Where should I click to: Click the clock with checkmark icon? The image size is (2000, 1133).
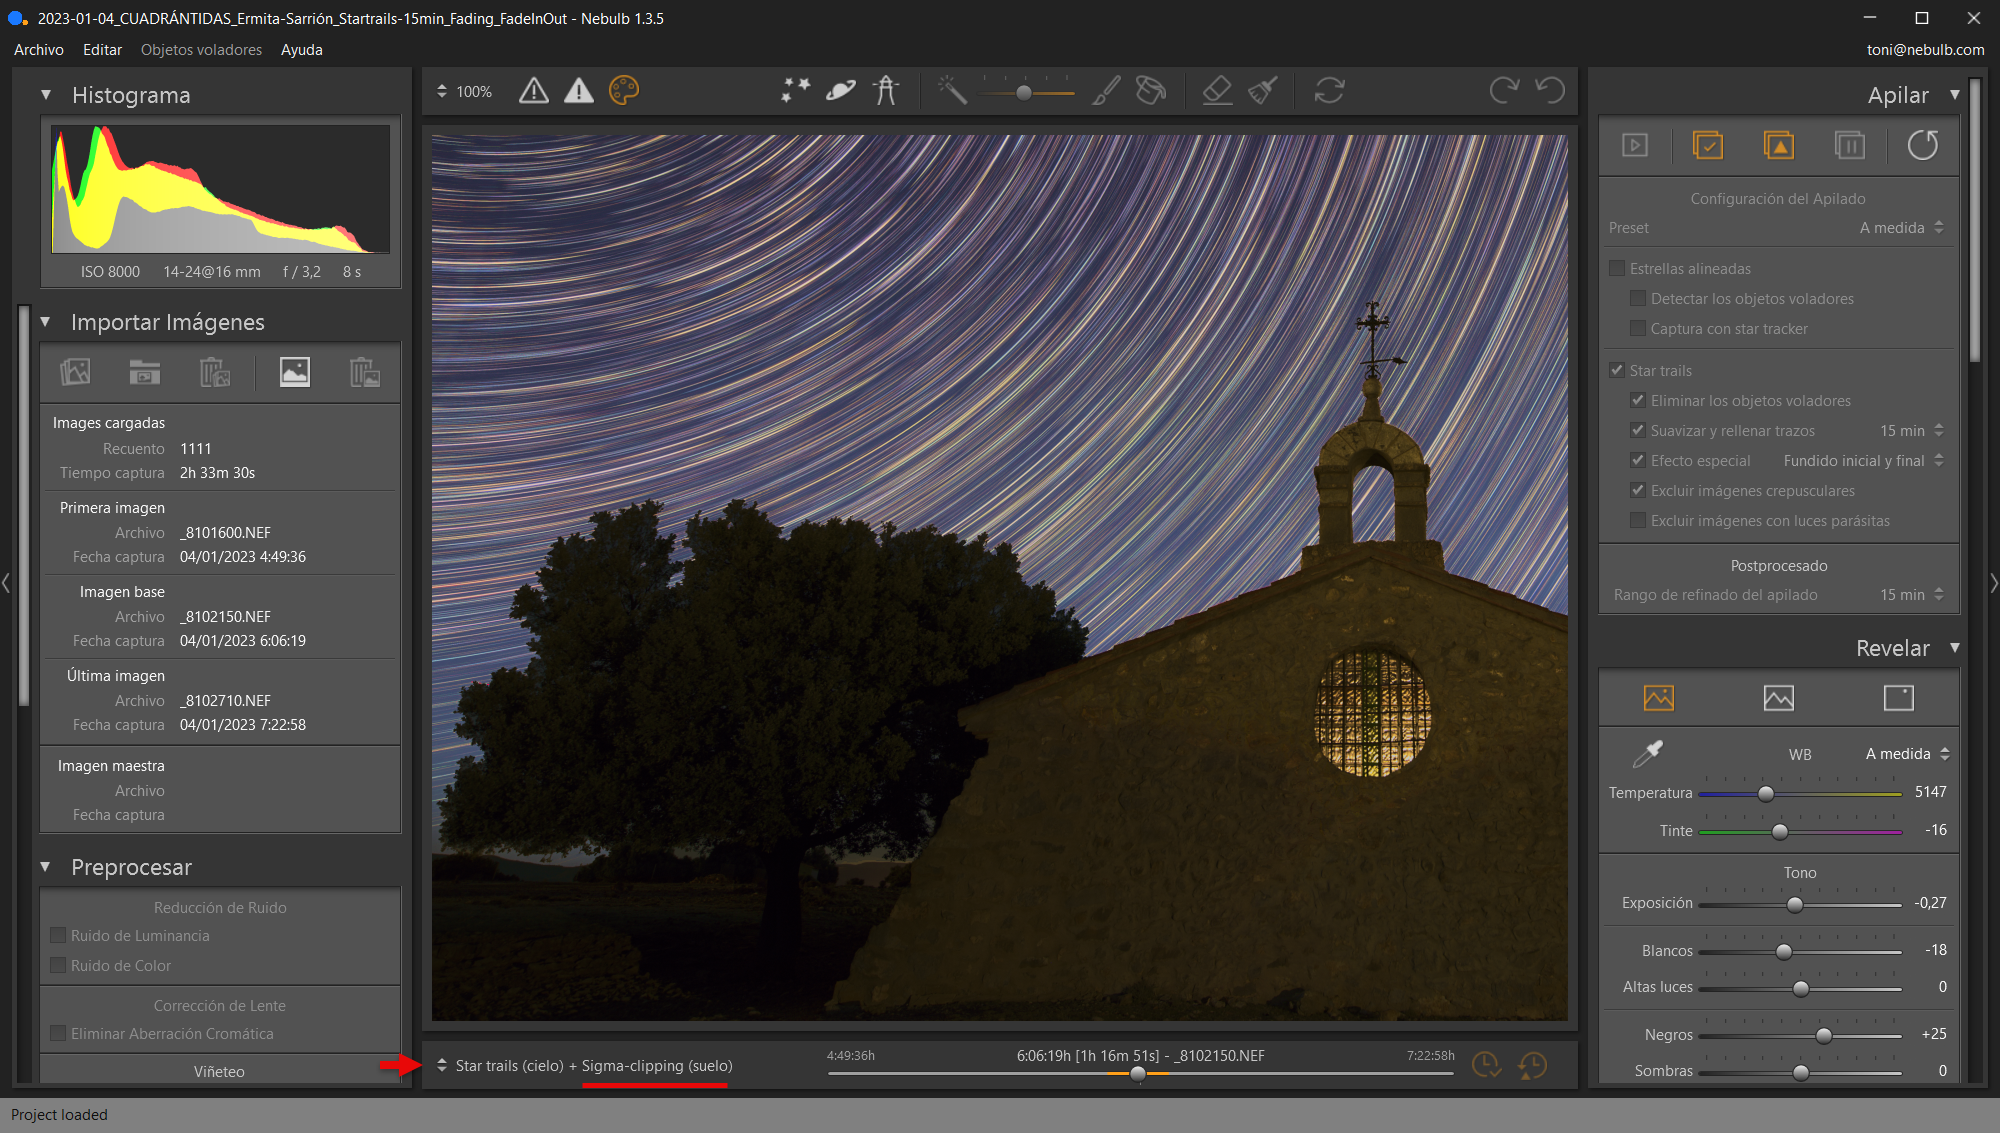click(1486, 1065)
